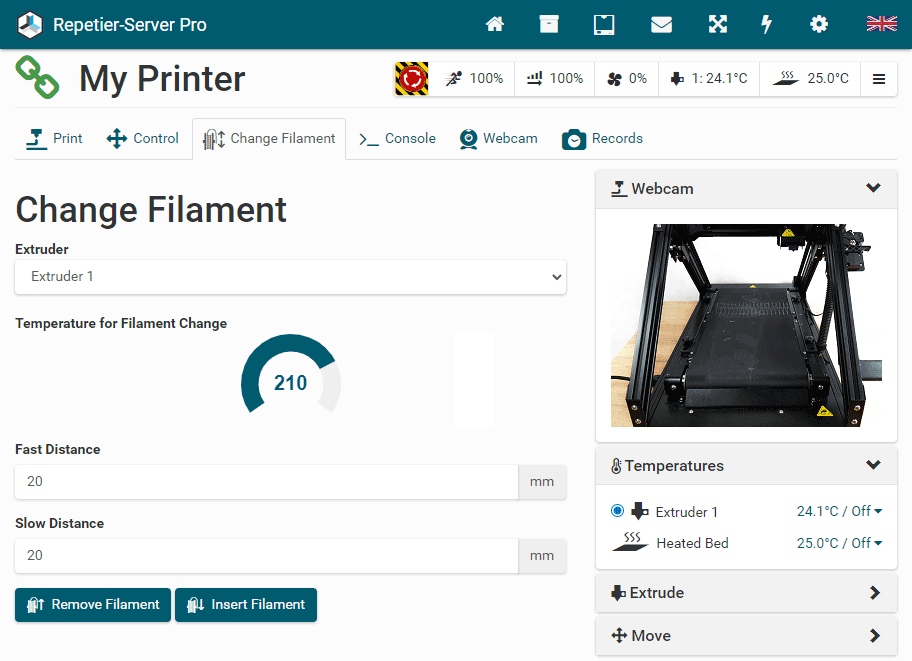This screenshot has width=912, height=661.
Task: Select the Extruder 1 radio button
Action: pyautogui.click(x=617, y=511)
